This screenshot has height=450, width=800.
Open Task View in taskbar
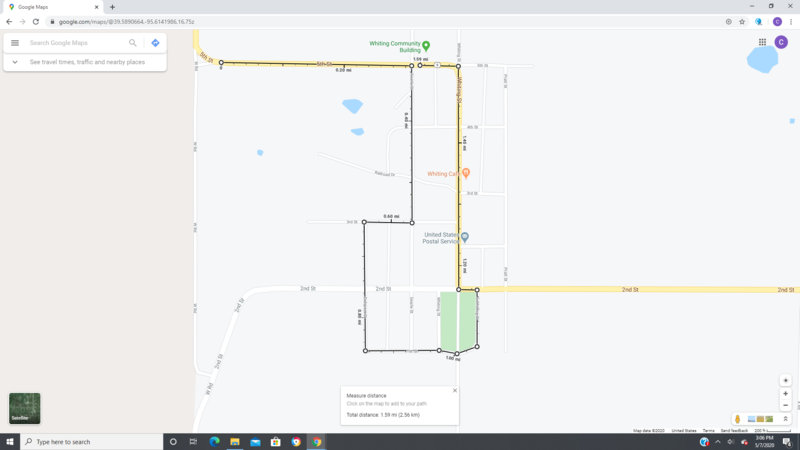click(x=193, y=442)
